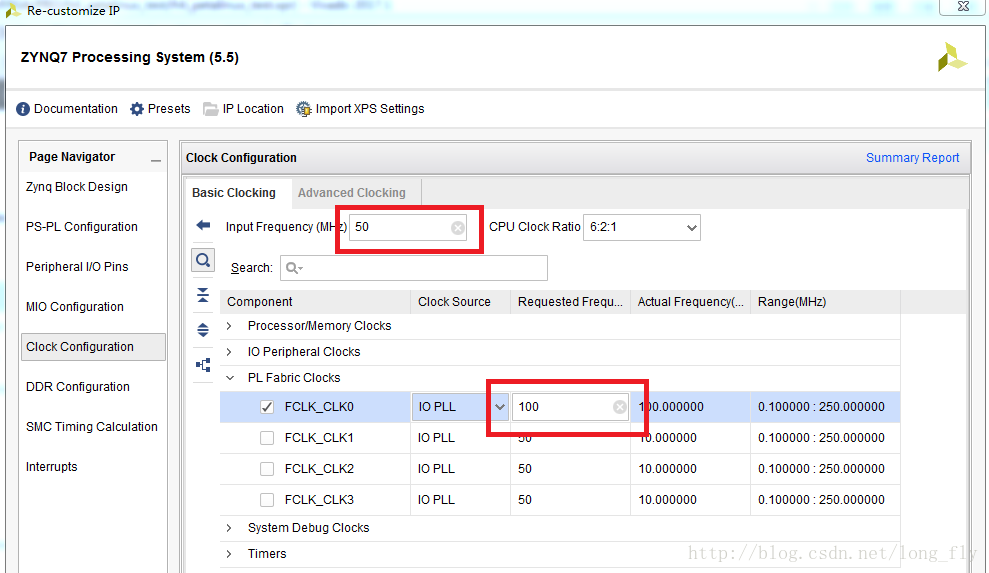Select DDR Configuration in Page Navigator

(x=78, y=387)
